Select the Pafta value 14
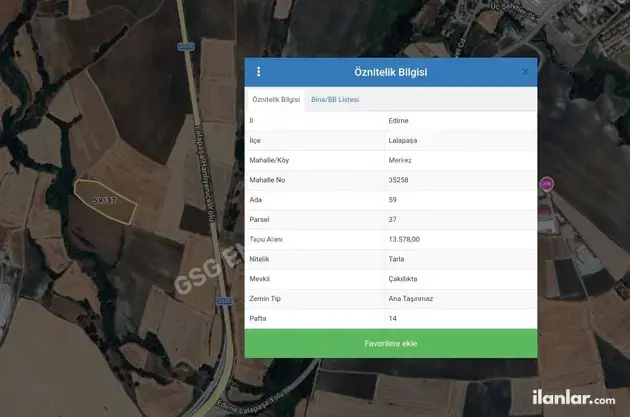The image size is (630, 417). click(x=393, y=318)
